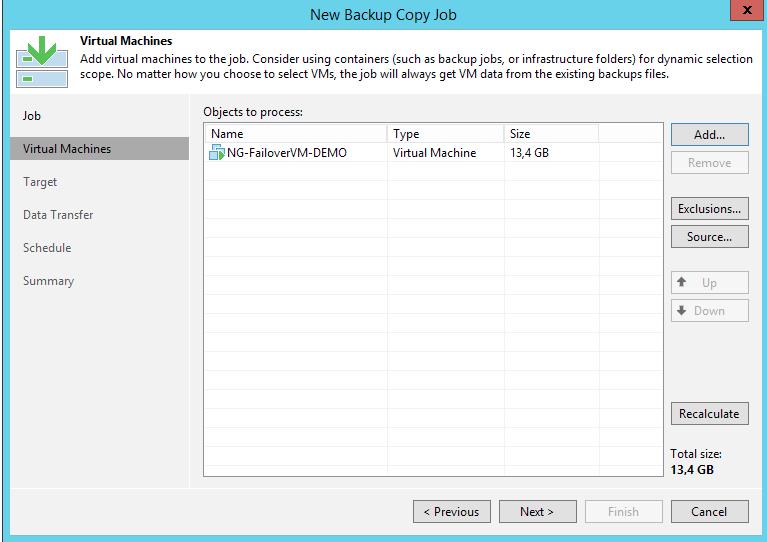Click the greyed-out Remove button
Viewport: 767px width, 542px height.
point(709,162)
